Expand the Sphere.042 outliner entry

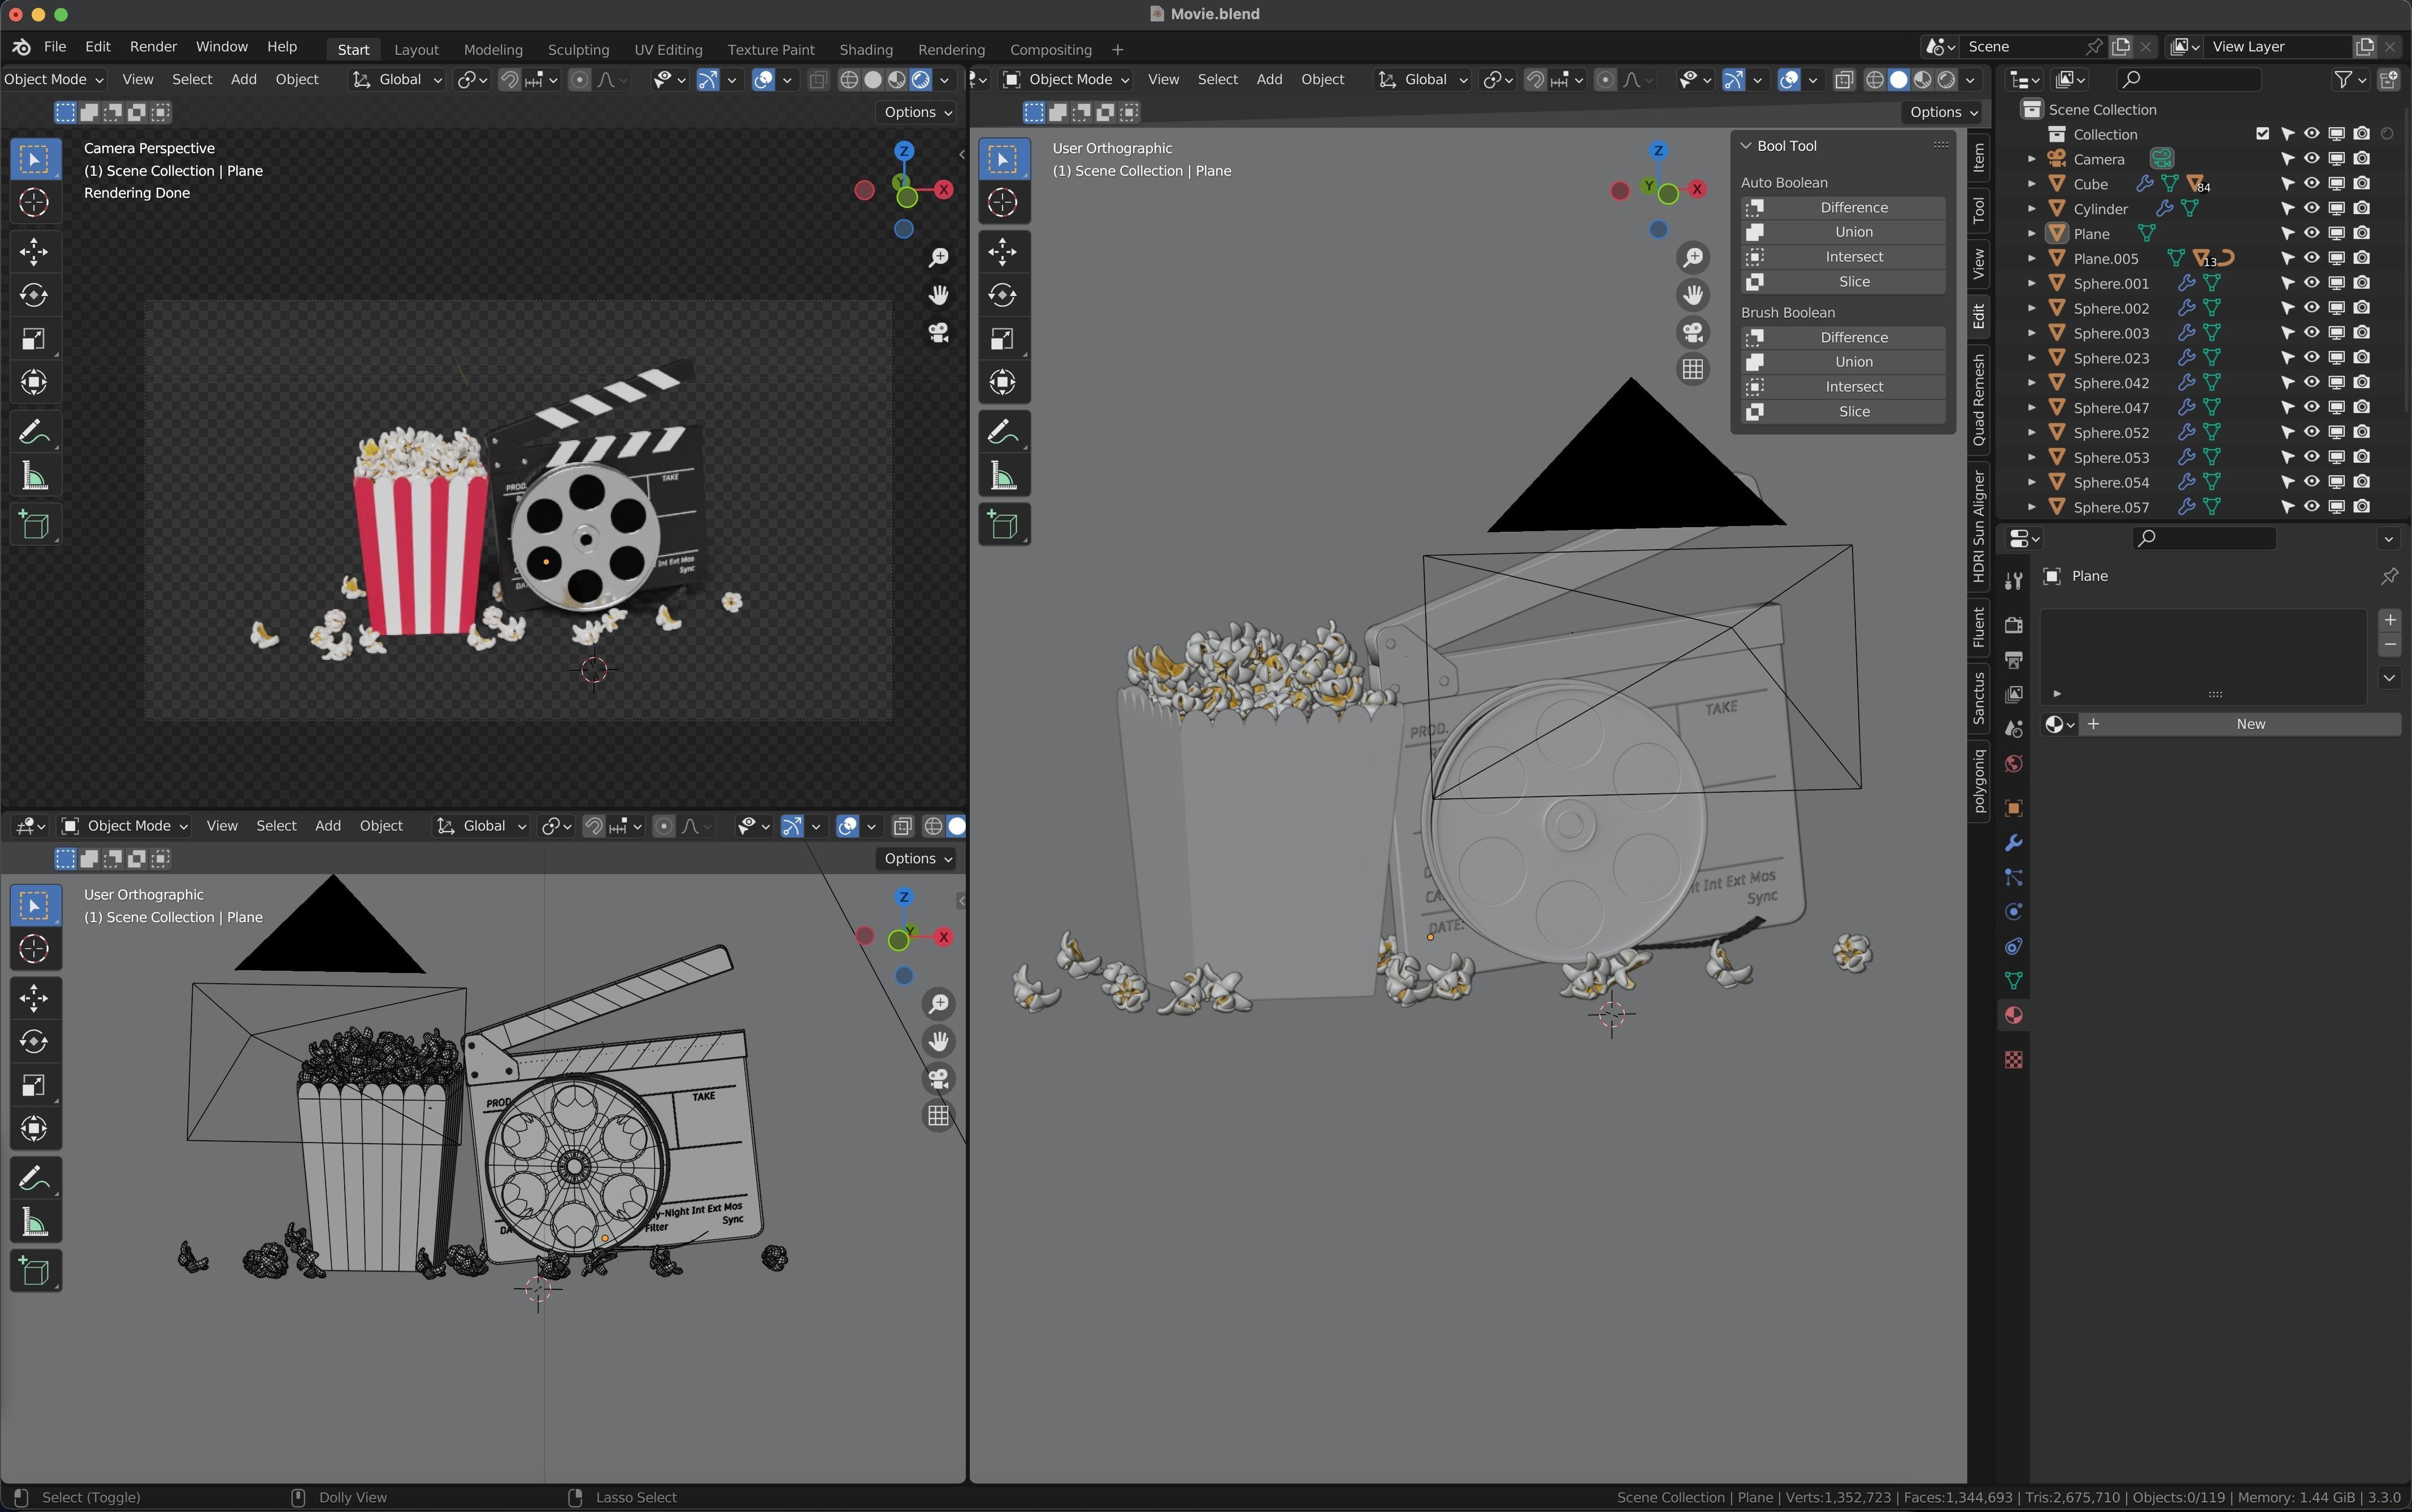2032,383
